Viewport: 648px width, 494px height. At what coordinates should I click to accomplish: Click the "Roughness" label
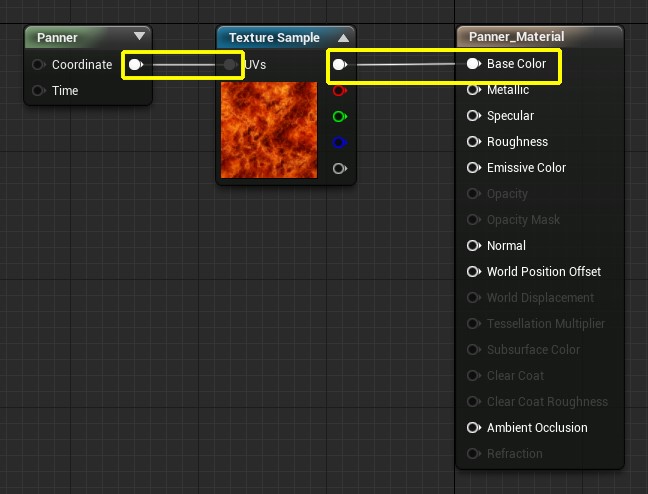click(517, 142)
